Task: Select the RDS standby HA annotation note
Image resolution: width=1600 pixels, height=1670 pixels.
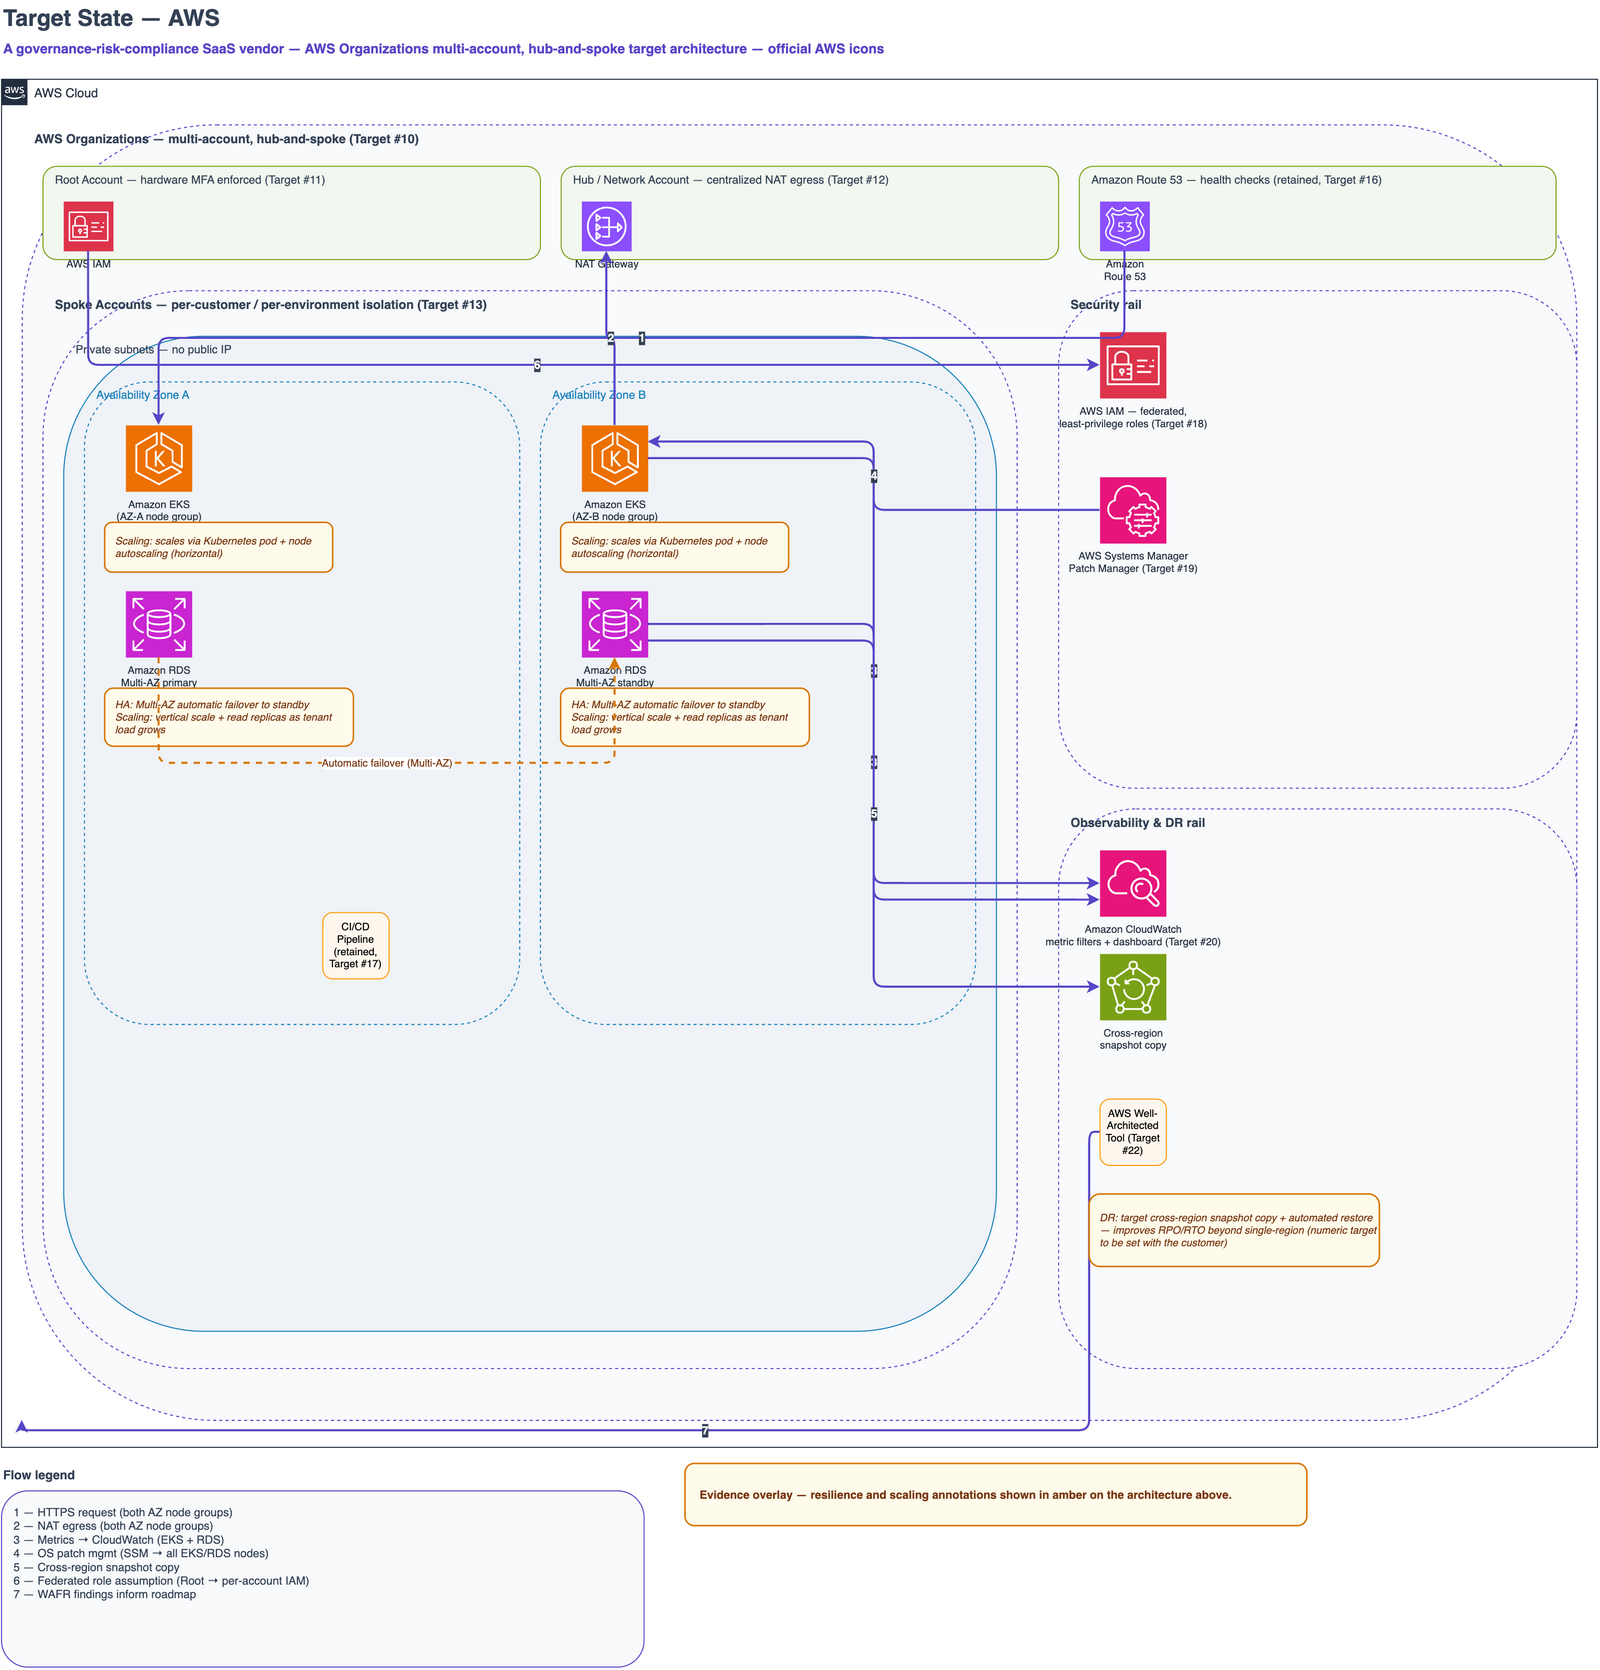Action: point(685,718)
